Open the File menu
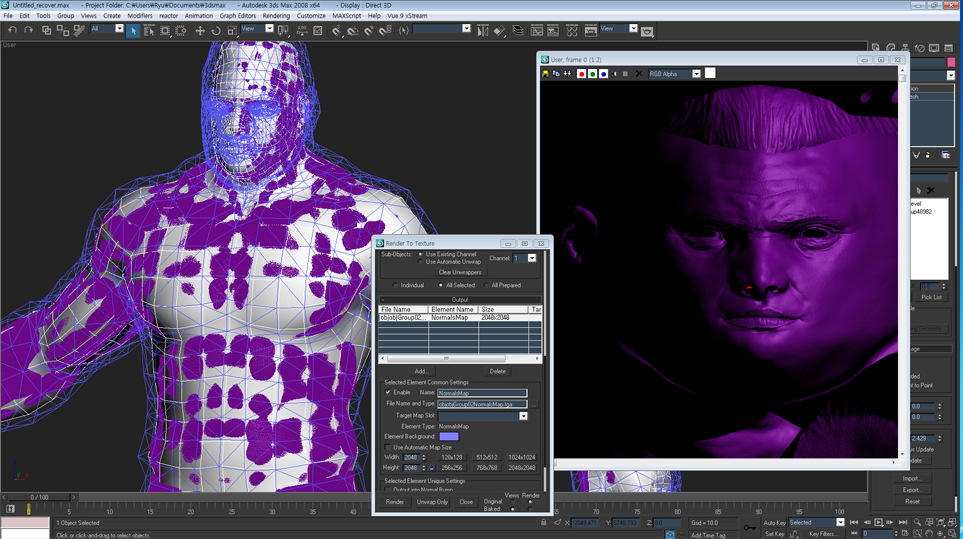 click(8, 16)
